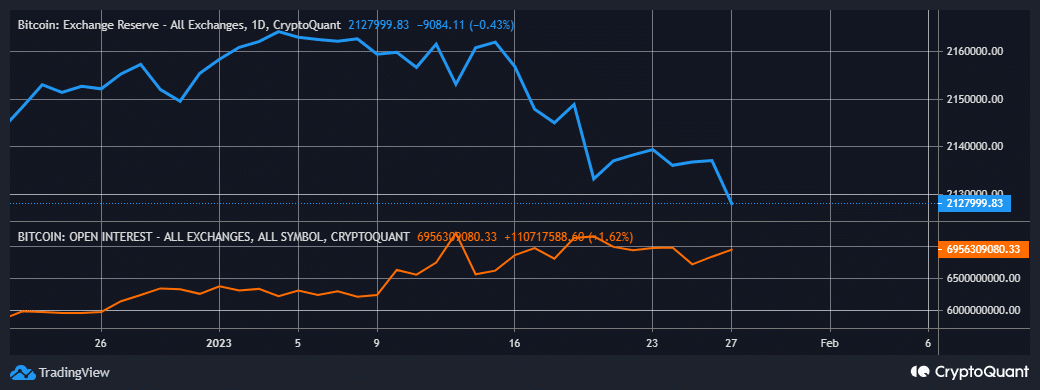
Task: Click the 26 date label on time axis
Action: pos(101,343)
